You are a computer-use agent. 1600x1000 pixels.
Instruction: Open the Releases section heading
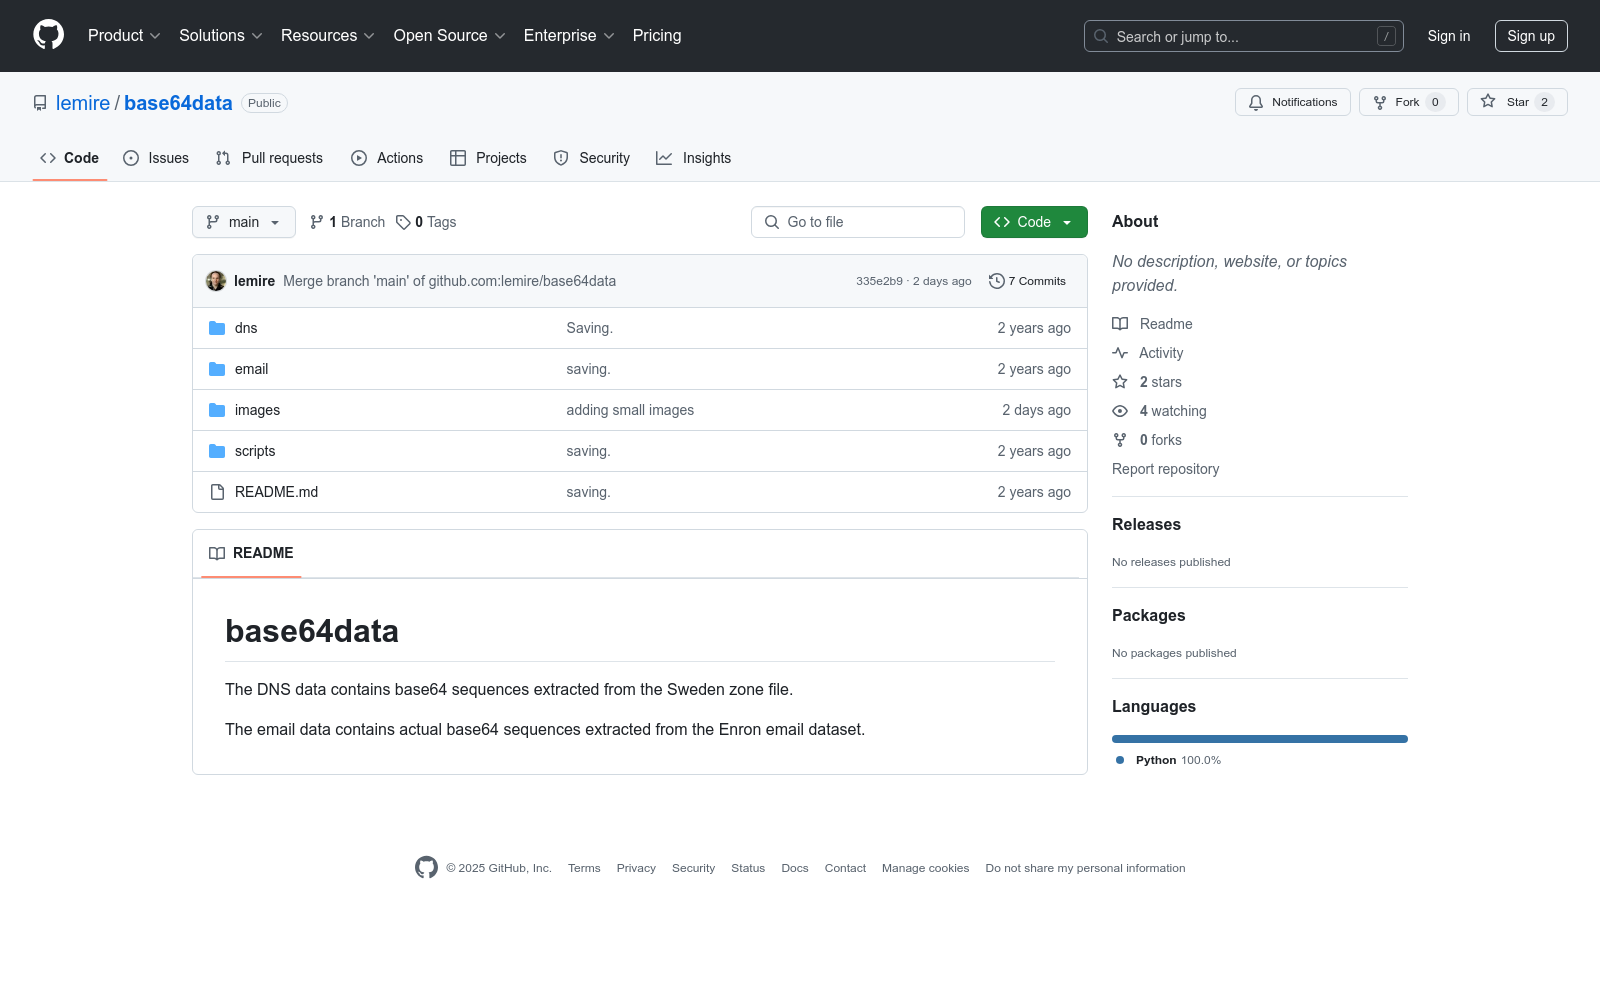1146,525
